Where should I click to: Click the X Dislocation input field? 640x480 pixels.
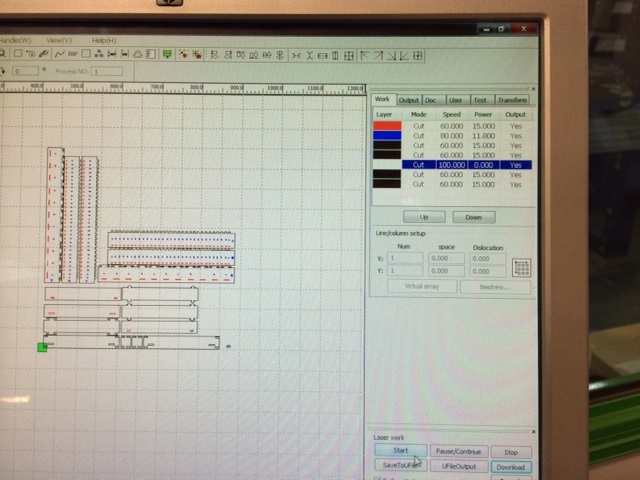488,258
